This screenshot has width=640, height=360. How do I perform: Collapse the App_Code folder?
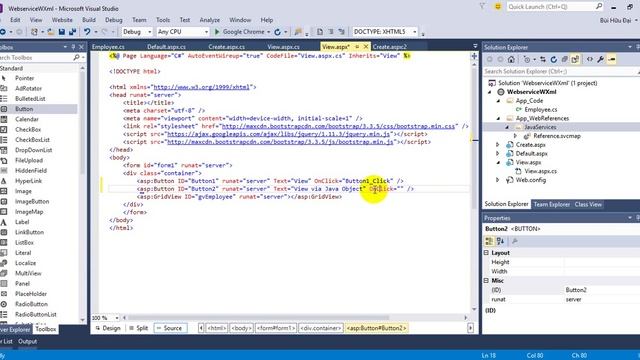point(499,101)
